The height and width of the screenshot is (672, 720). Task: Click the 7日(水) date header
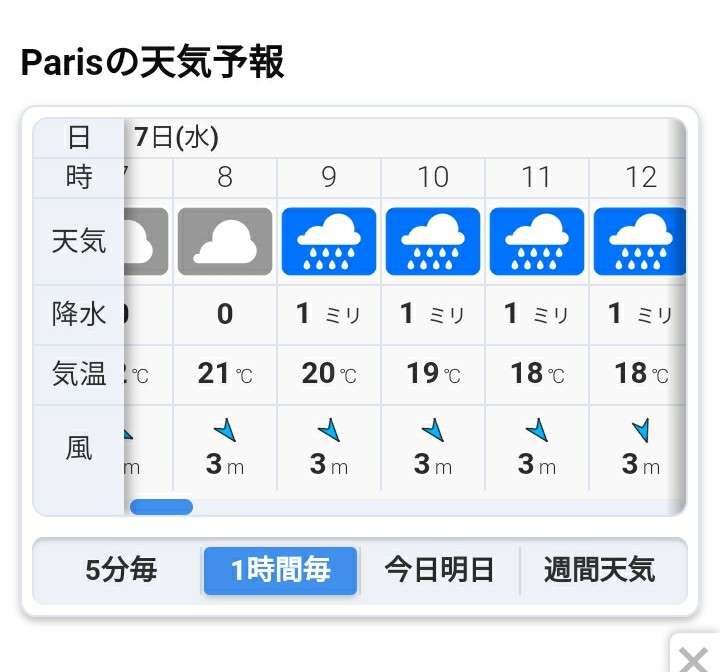[176, 137]
